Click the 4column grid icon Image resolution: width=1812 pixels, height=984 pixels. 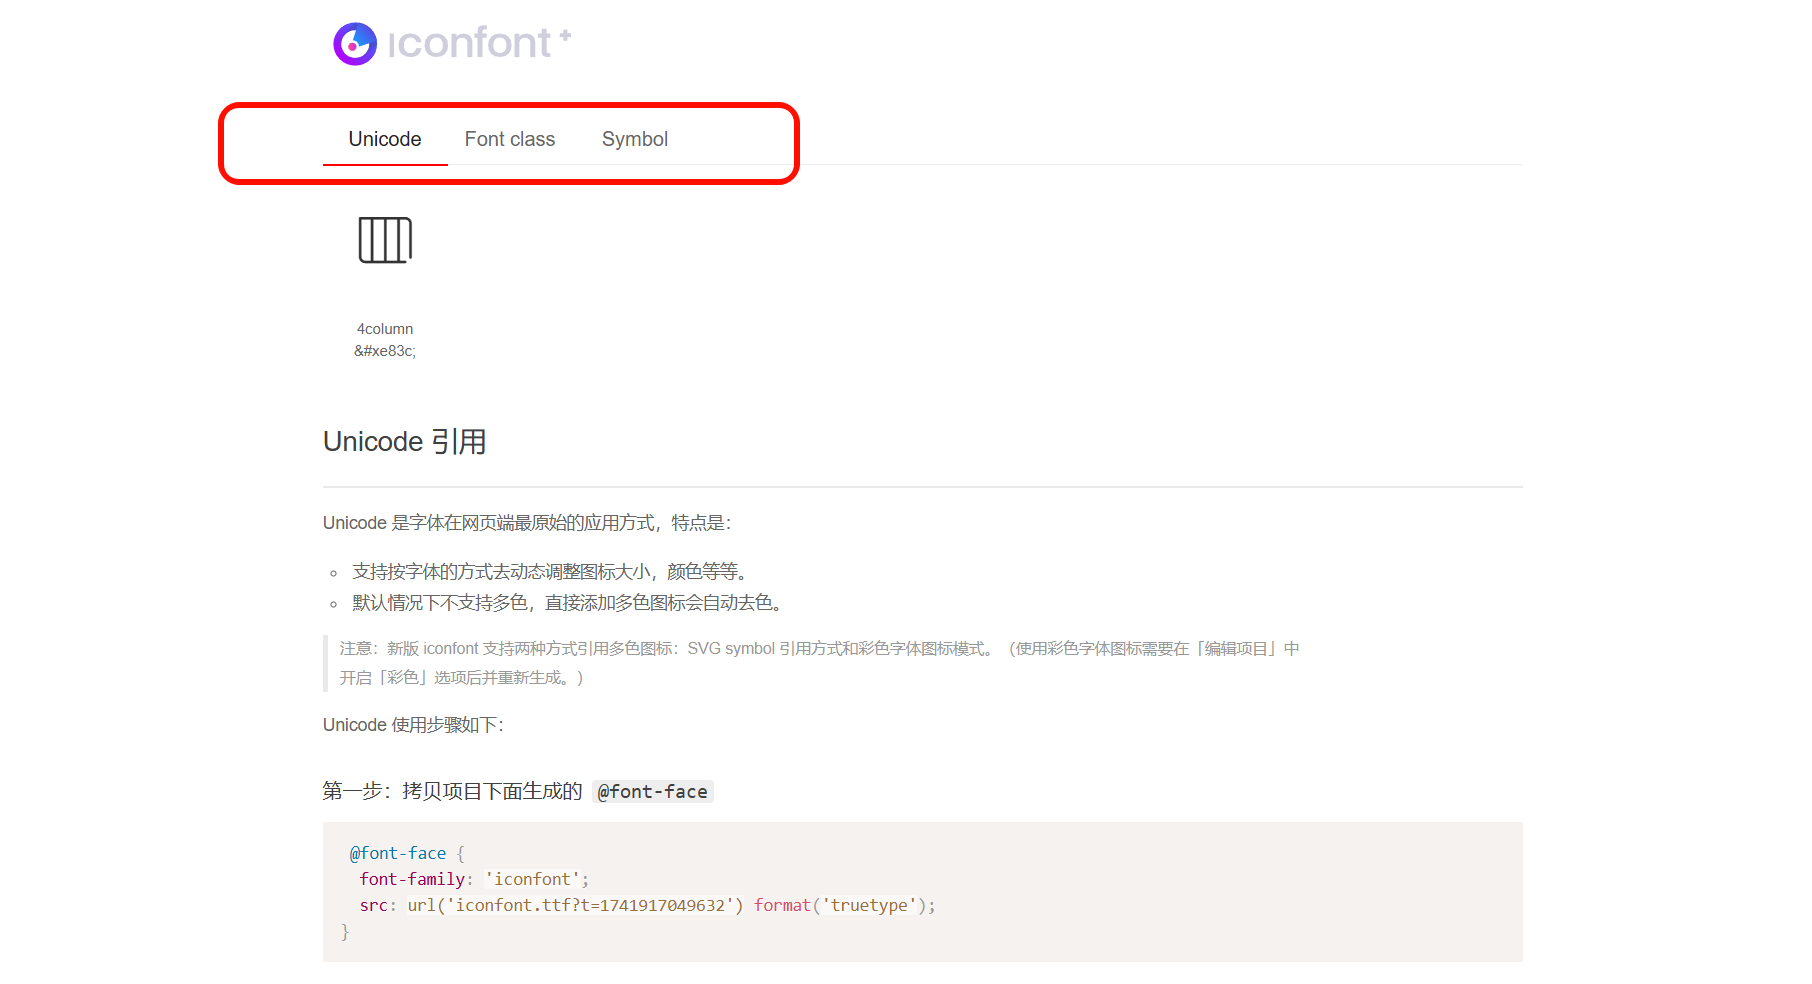coord(385,240)
